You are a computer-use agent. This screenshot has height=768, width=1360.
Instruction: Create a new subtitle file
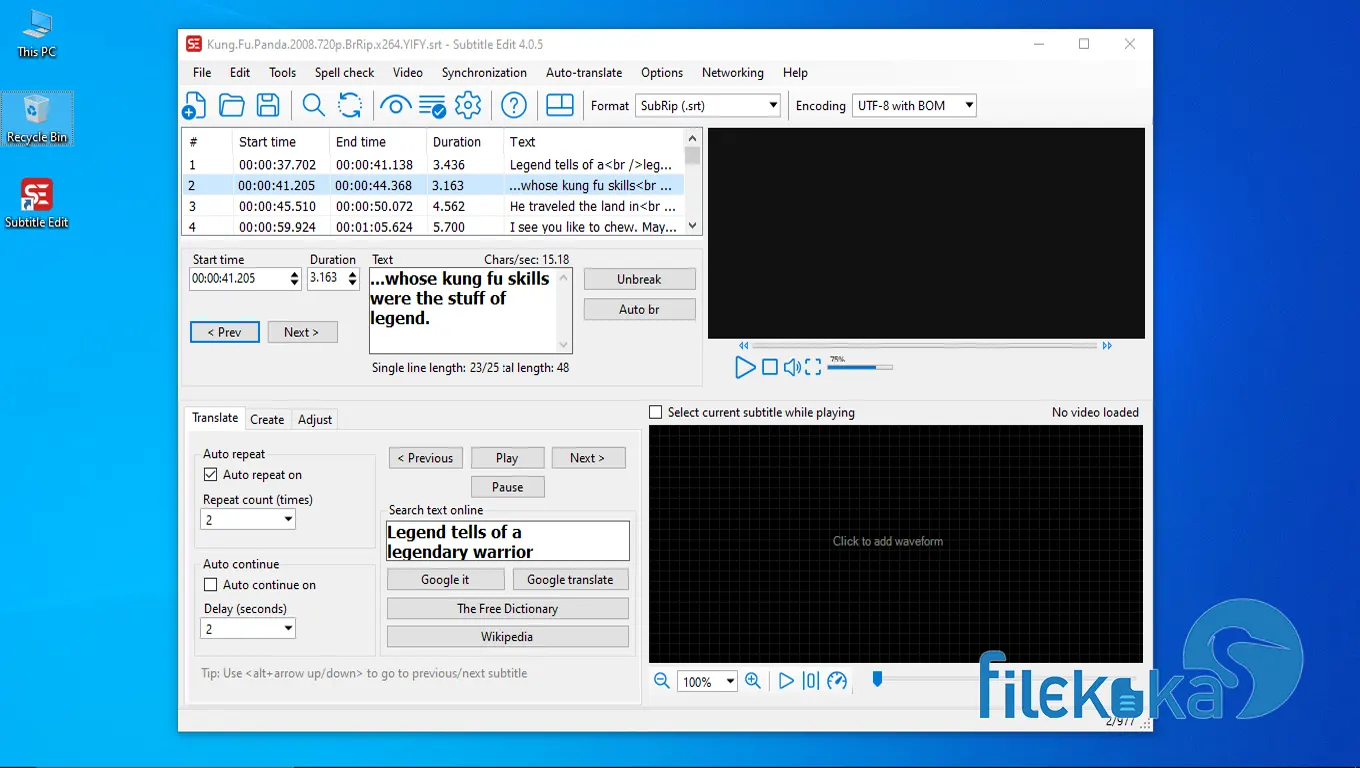pos(194,105)
